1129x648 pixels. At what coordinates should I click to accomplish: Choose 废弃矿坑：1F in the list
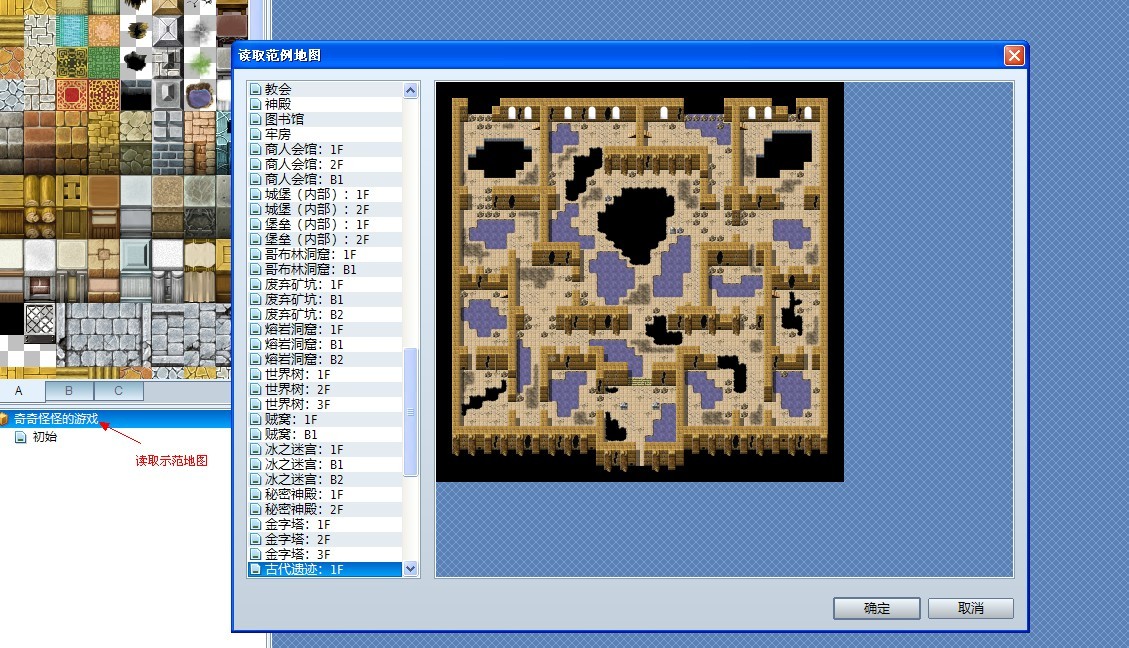[x=325, y=284]
